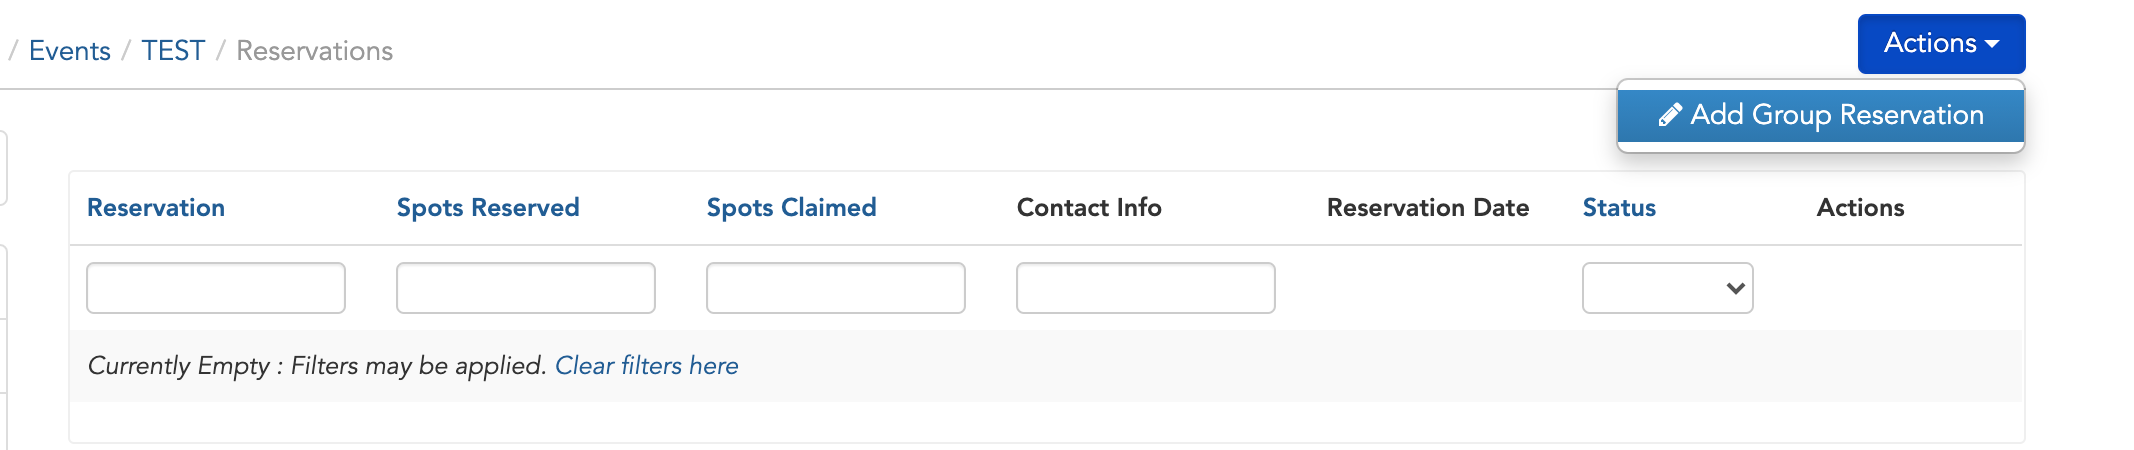Focus the Spots Claimed filter text box
The width and height of the screenshot is (2134, 450).
pos(836,288)
